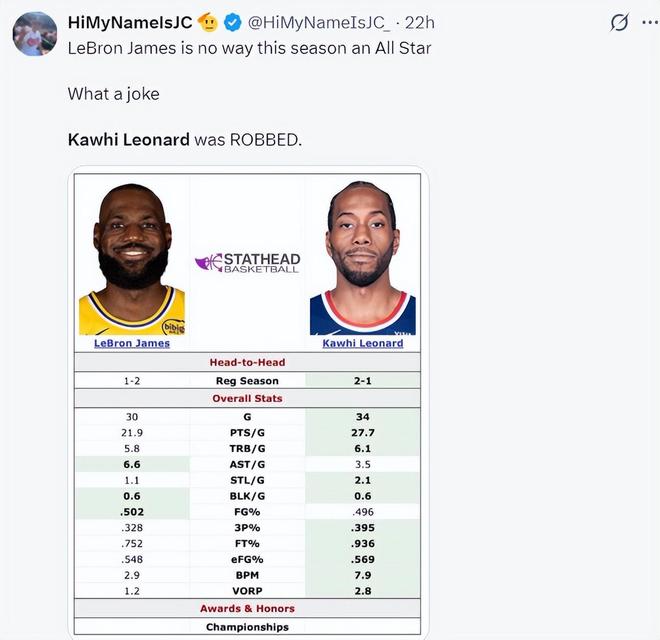Viewport: 660px width, 640px height.
Task: Select the Overall Stats section header
Action: pos(247,398)
